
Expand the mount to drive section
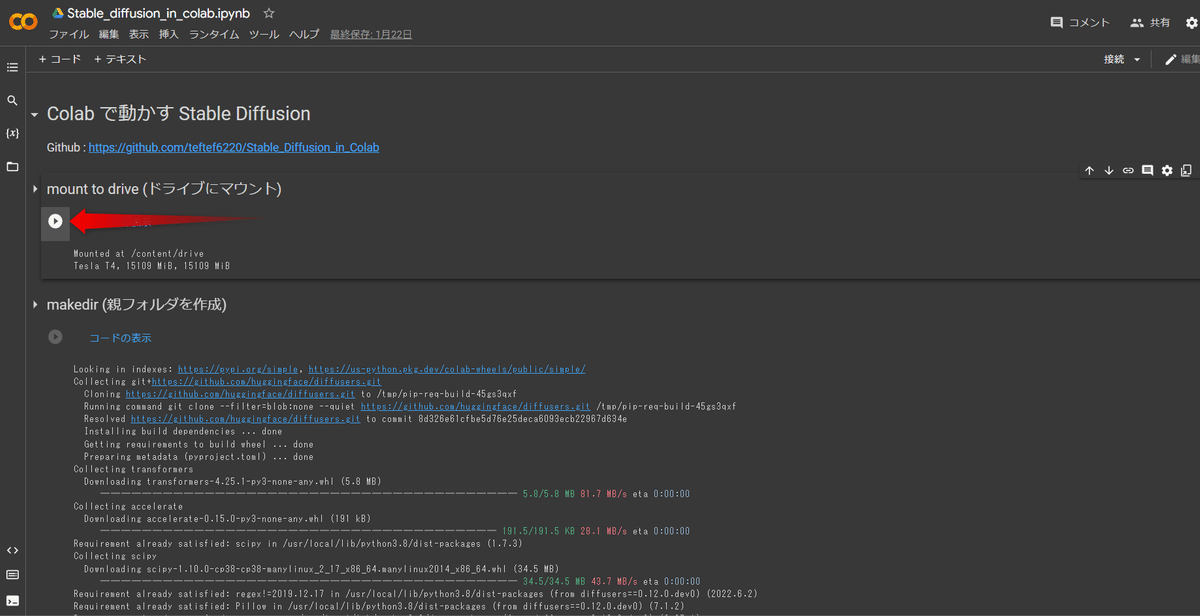pos(35,189)
